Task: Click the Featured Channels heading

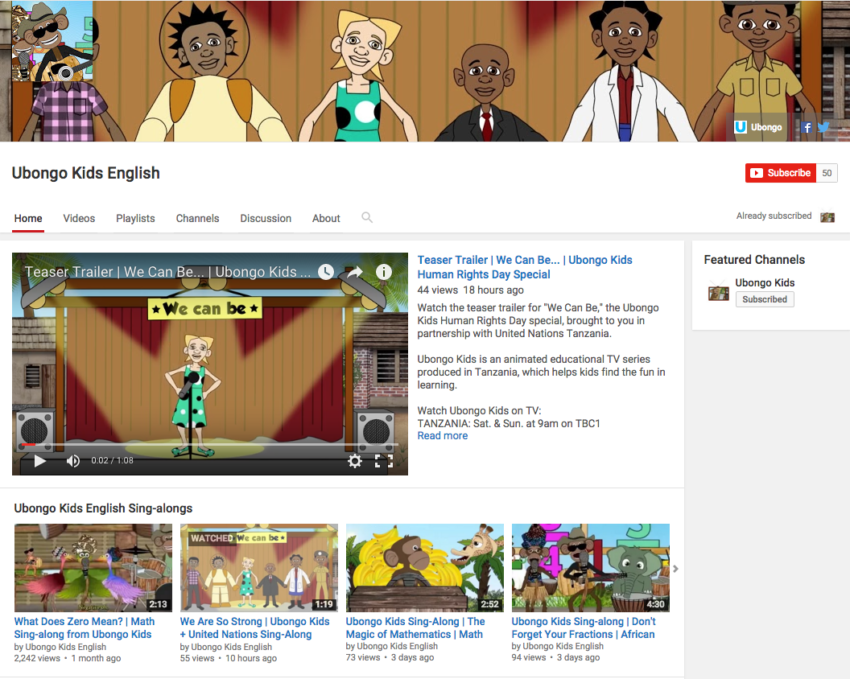Action: coord(754,260)
